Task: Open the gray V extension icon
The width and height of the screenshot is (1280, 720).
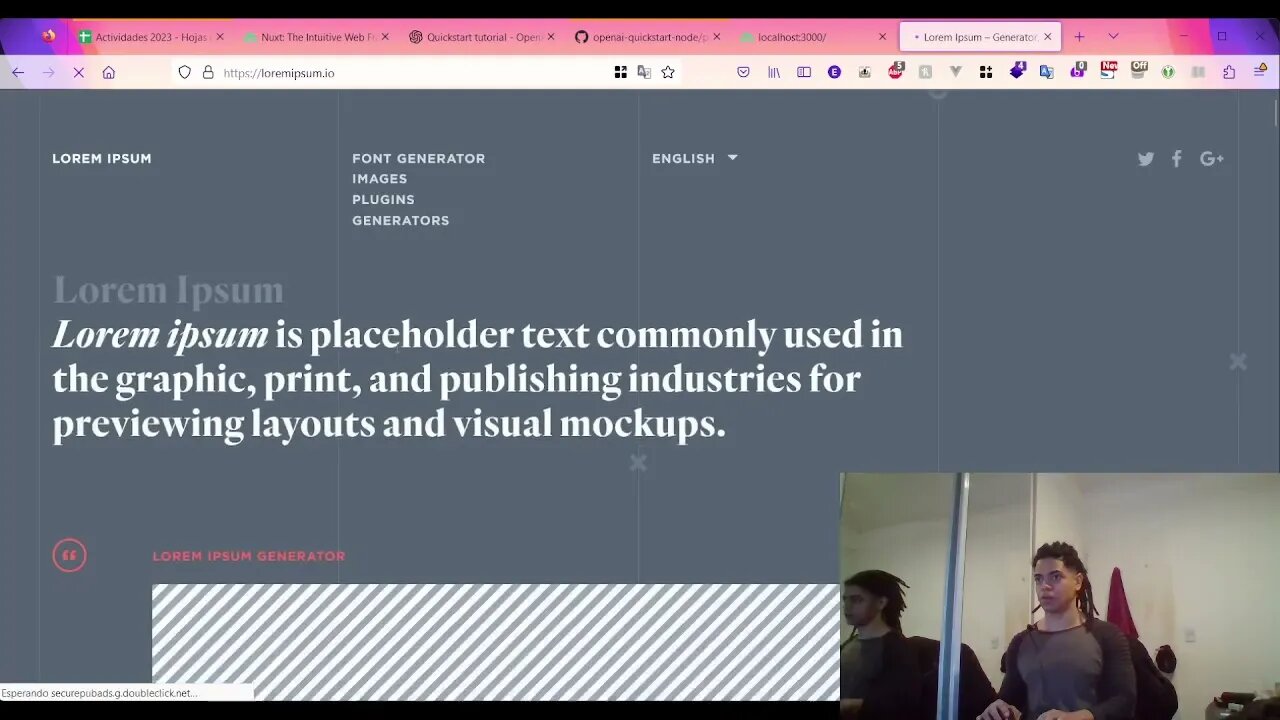Action: click(x=956, y=72)
